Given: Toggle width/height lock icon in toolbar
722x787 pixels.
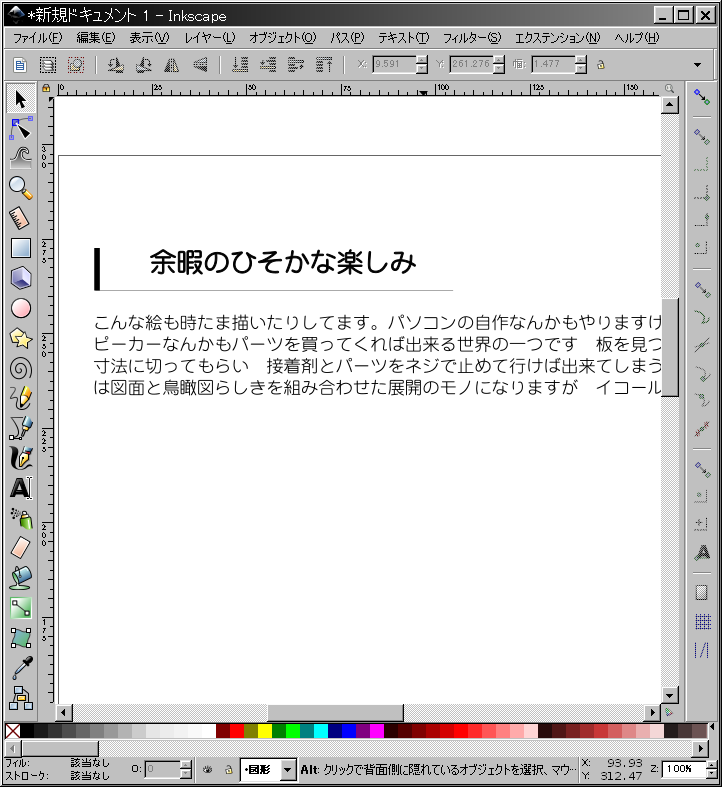Looking at the screenshot, I should (600, 65).
